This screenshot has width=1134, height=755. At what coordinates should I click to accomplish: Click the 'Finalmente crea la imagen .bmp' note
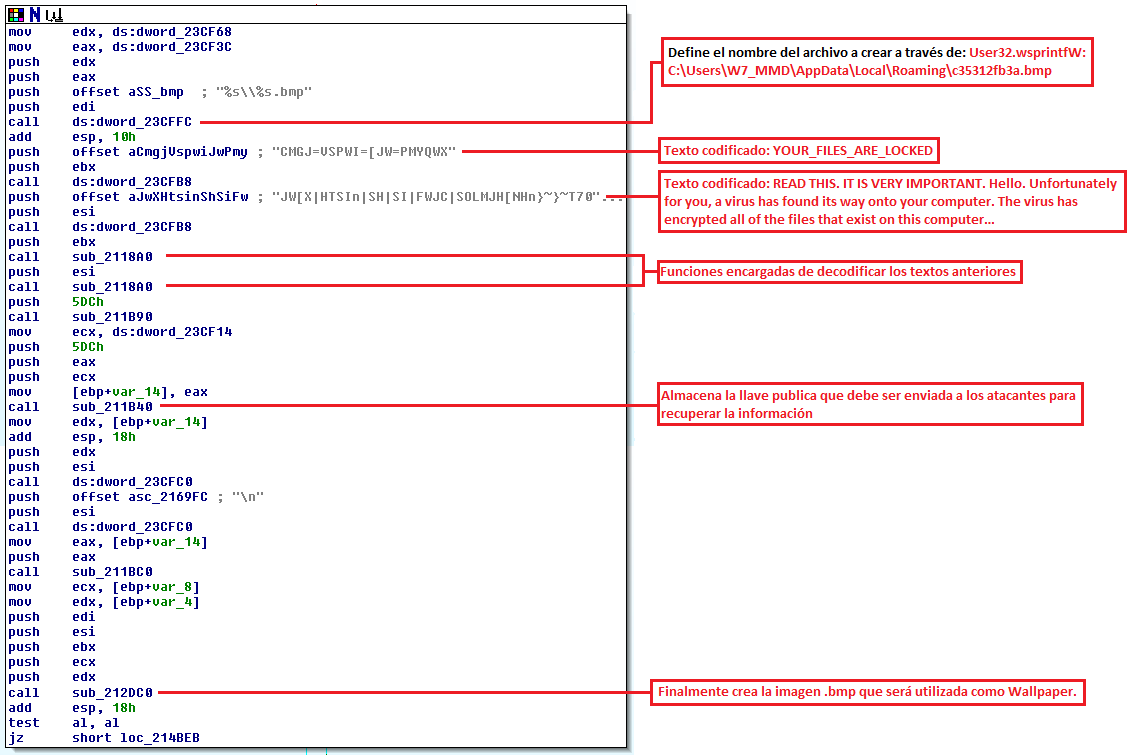coord(868,692)
